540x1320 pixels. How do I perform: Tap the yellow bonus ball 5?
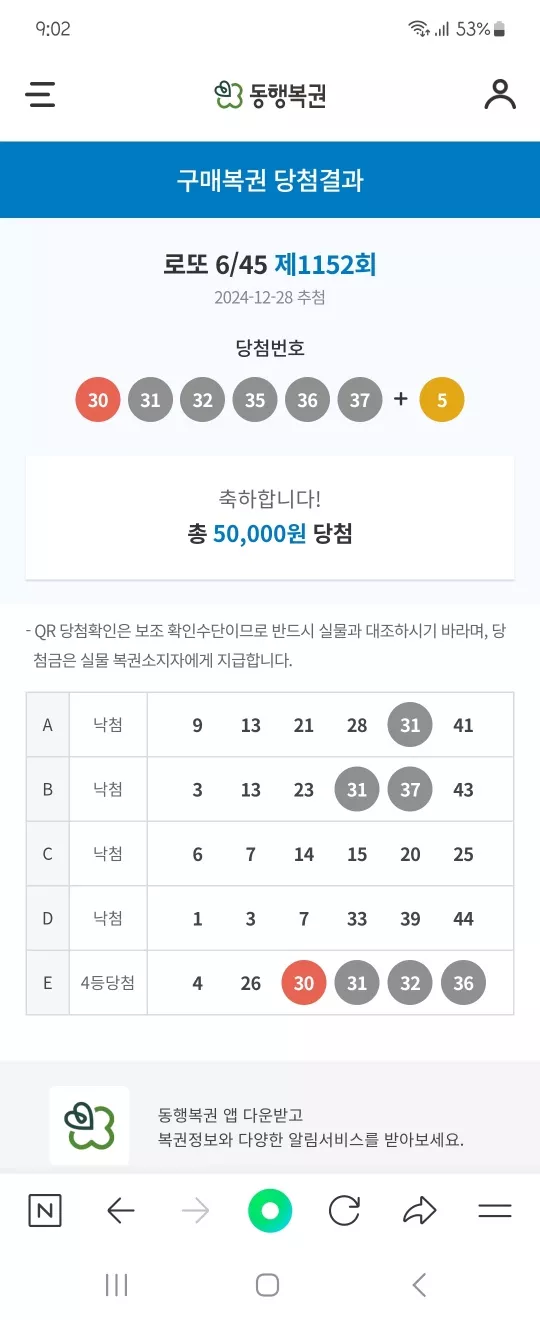442,400
